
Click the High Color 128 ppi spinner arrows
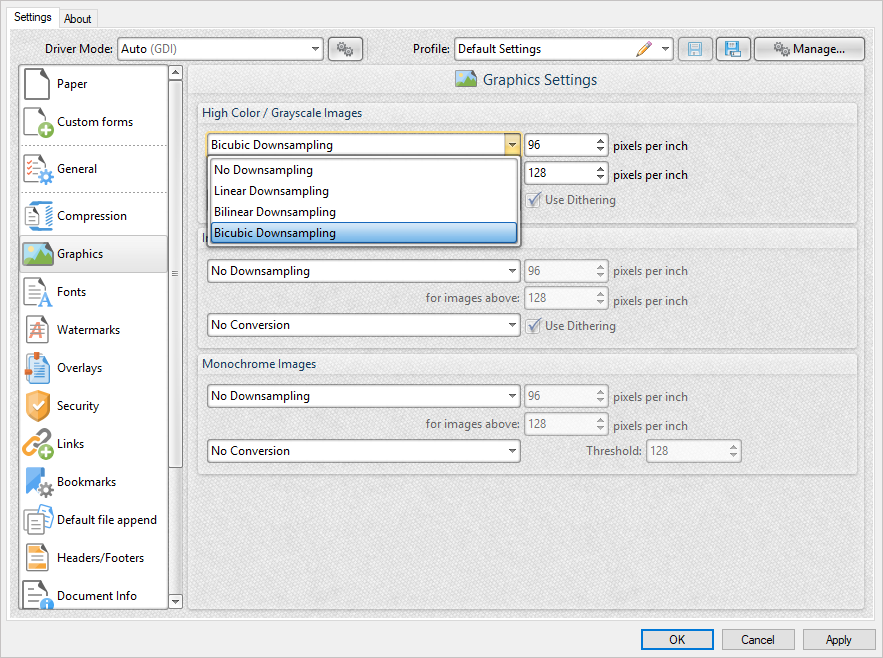point(601,173)
